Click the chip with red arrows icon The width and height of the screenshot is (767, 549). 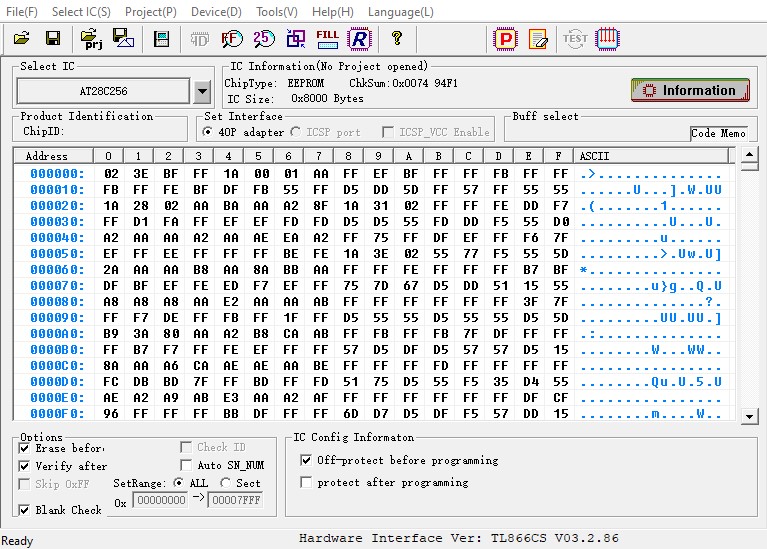coord(608,39)
